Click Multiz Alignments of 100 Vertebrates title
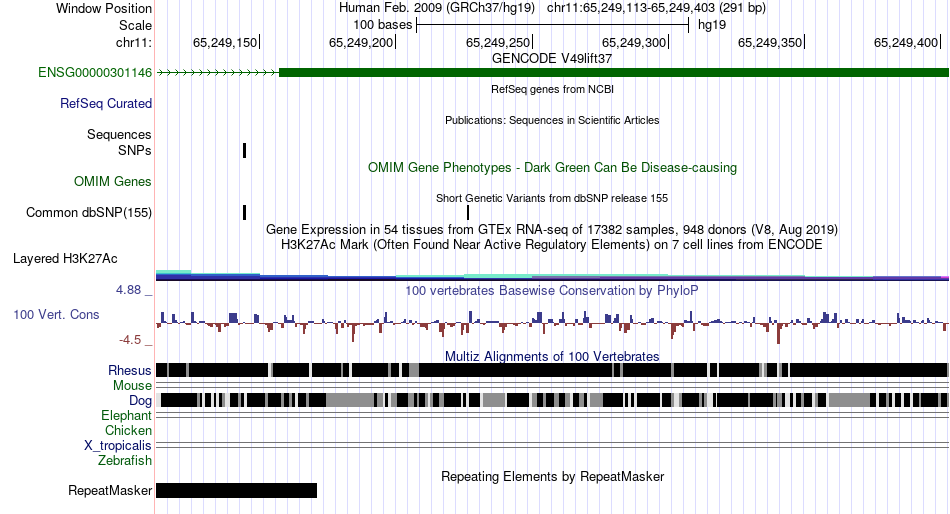 tap(552, 356)
